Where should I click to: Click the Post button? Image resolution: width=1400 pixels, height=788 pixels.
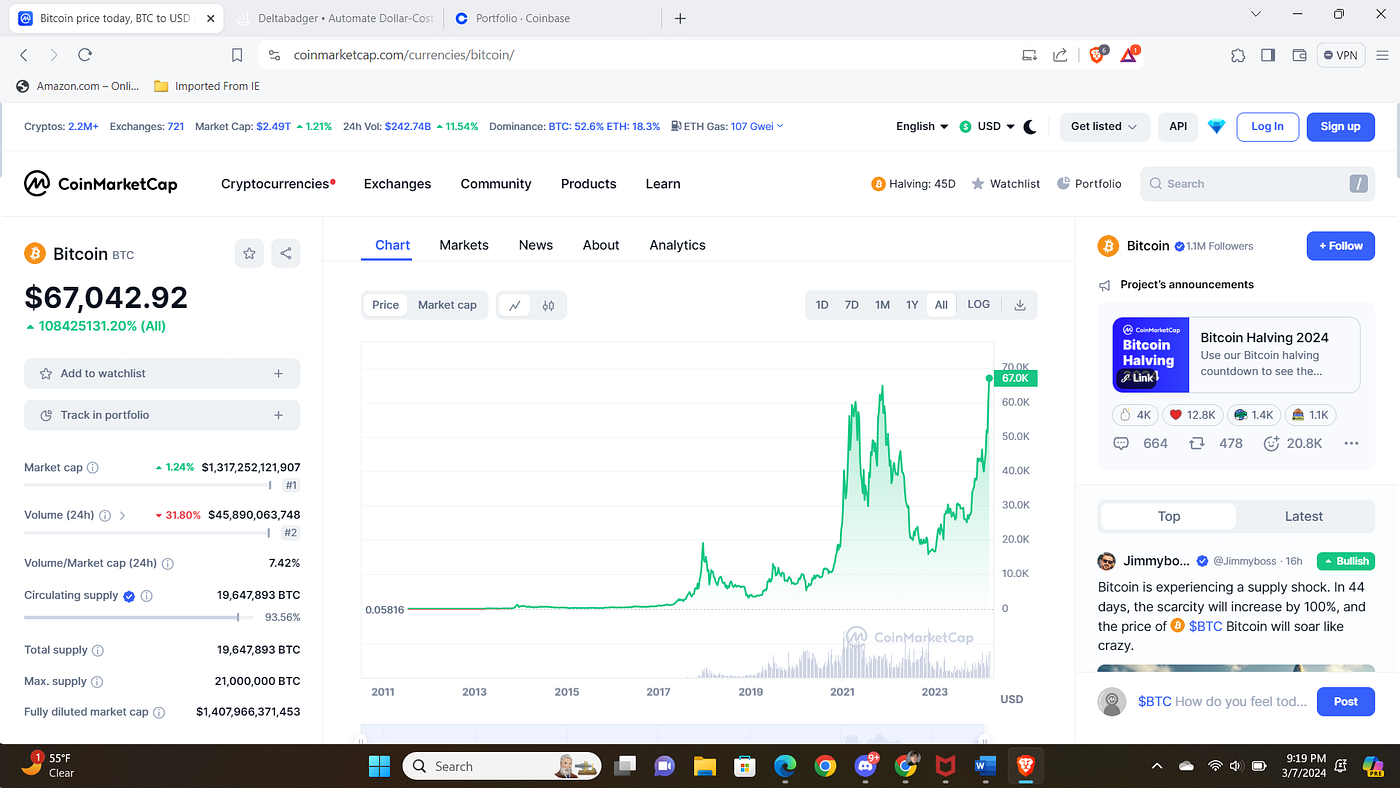[x=1346, y=701]
